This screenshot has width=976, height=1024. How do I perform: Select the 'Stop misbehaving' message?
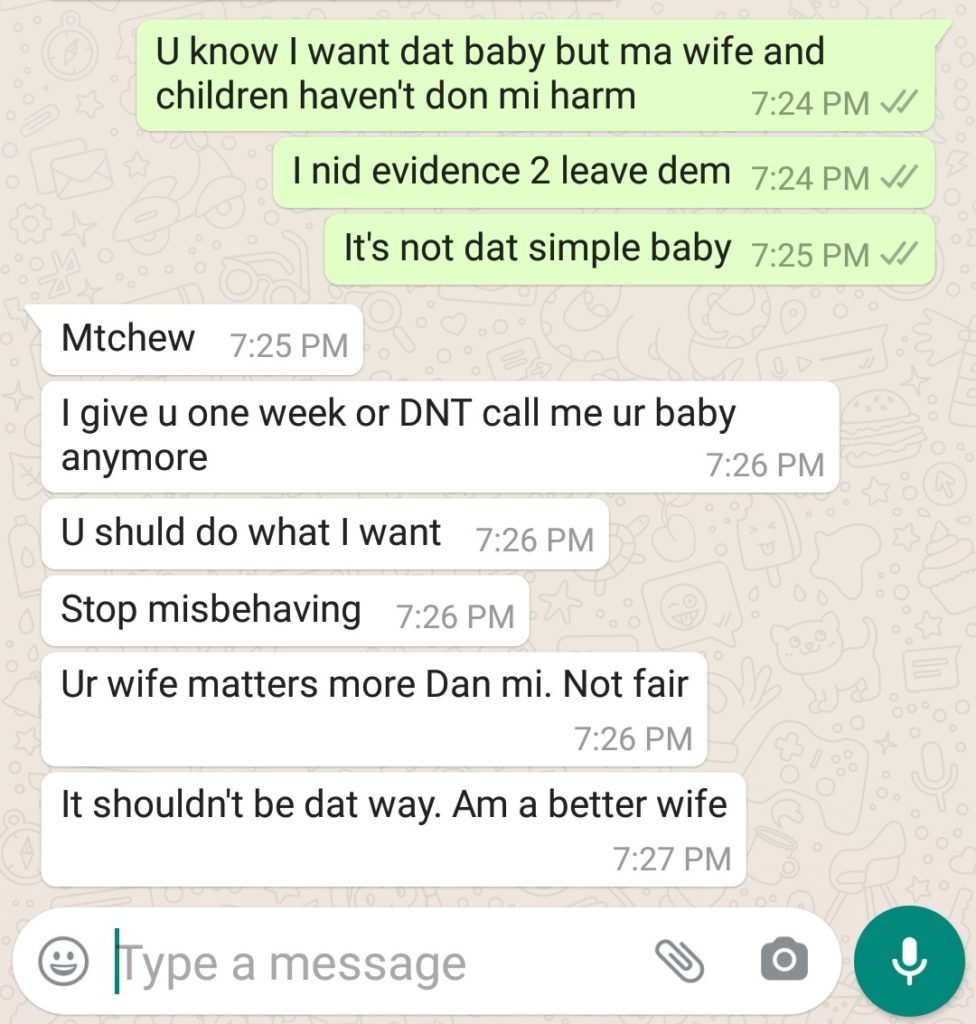[x=285, y=611]
